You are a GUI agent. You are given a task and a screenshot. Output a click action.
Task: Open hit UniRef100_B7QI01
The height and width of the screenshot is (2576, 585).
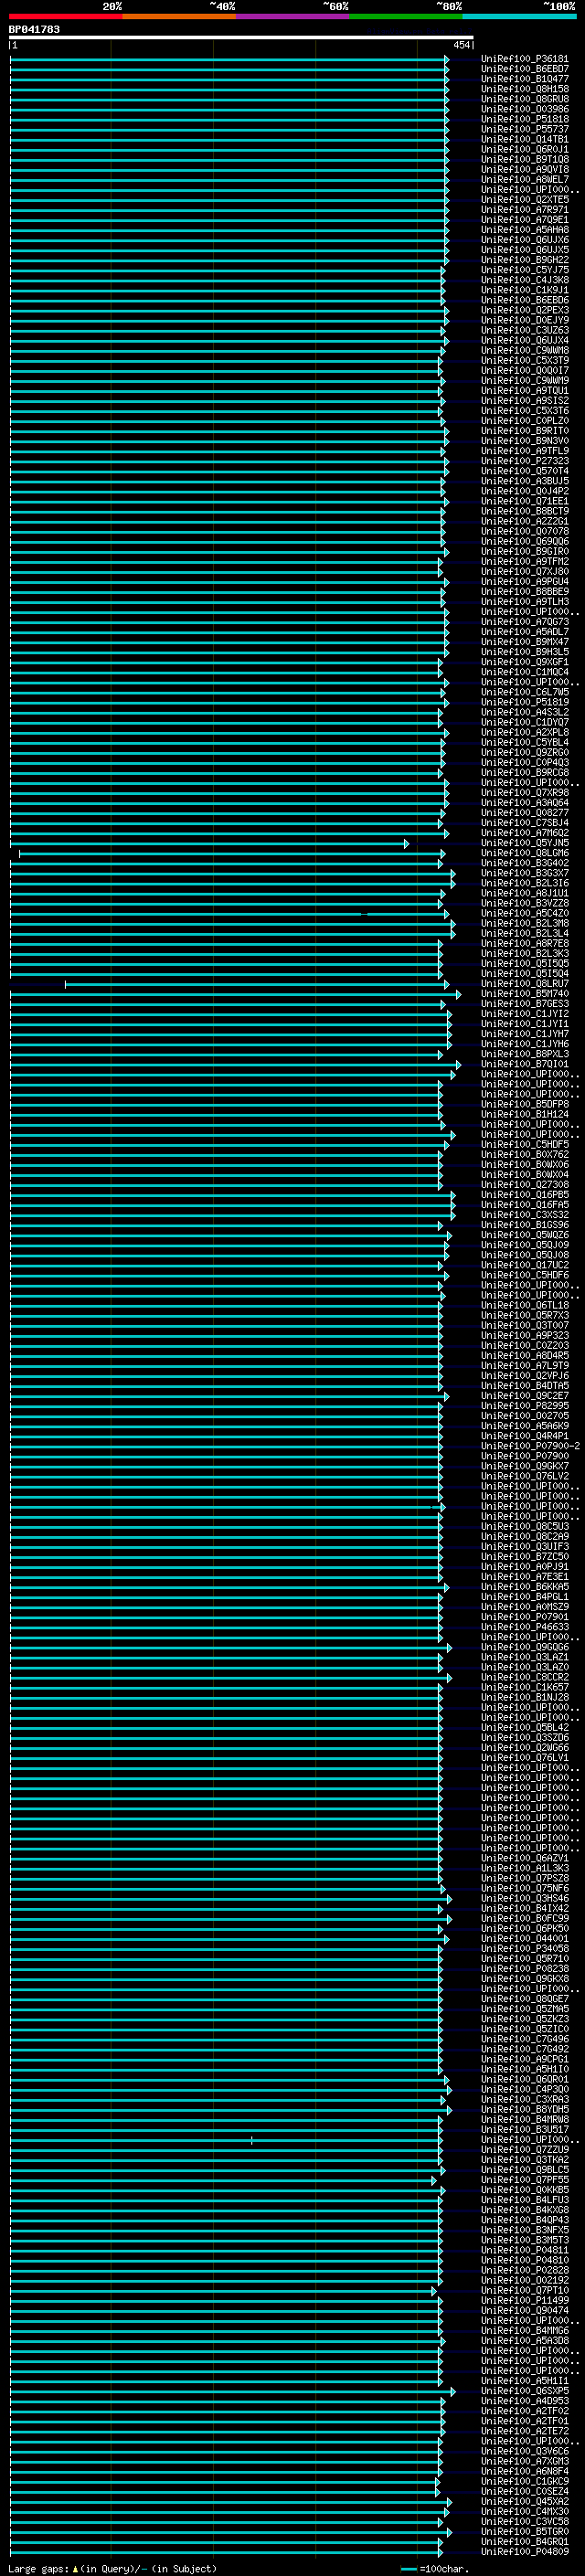tap(525, 1064)
